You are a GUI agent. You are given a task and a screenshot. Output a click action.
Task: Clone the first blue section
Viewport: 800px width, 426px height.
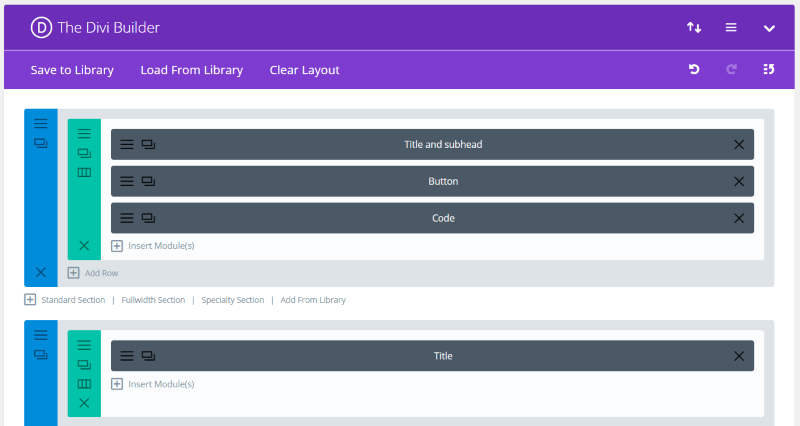tap(41, 143)
